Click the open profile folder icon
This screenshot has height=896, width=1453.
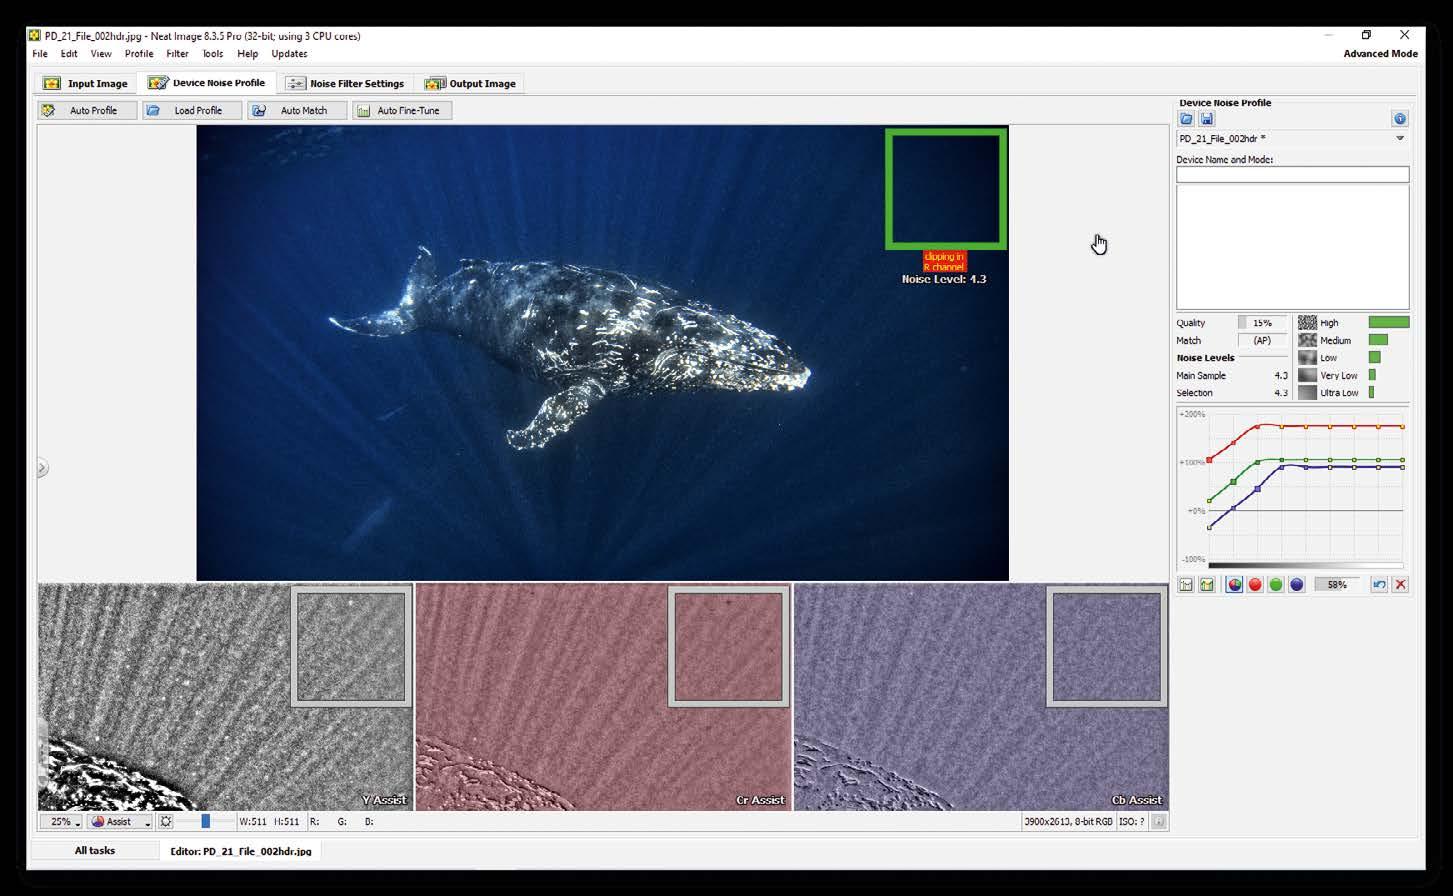point(1187,119)
